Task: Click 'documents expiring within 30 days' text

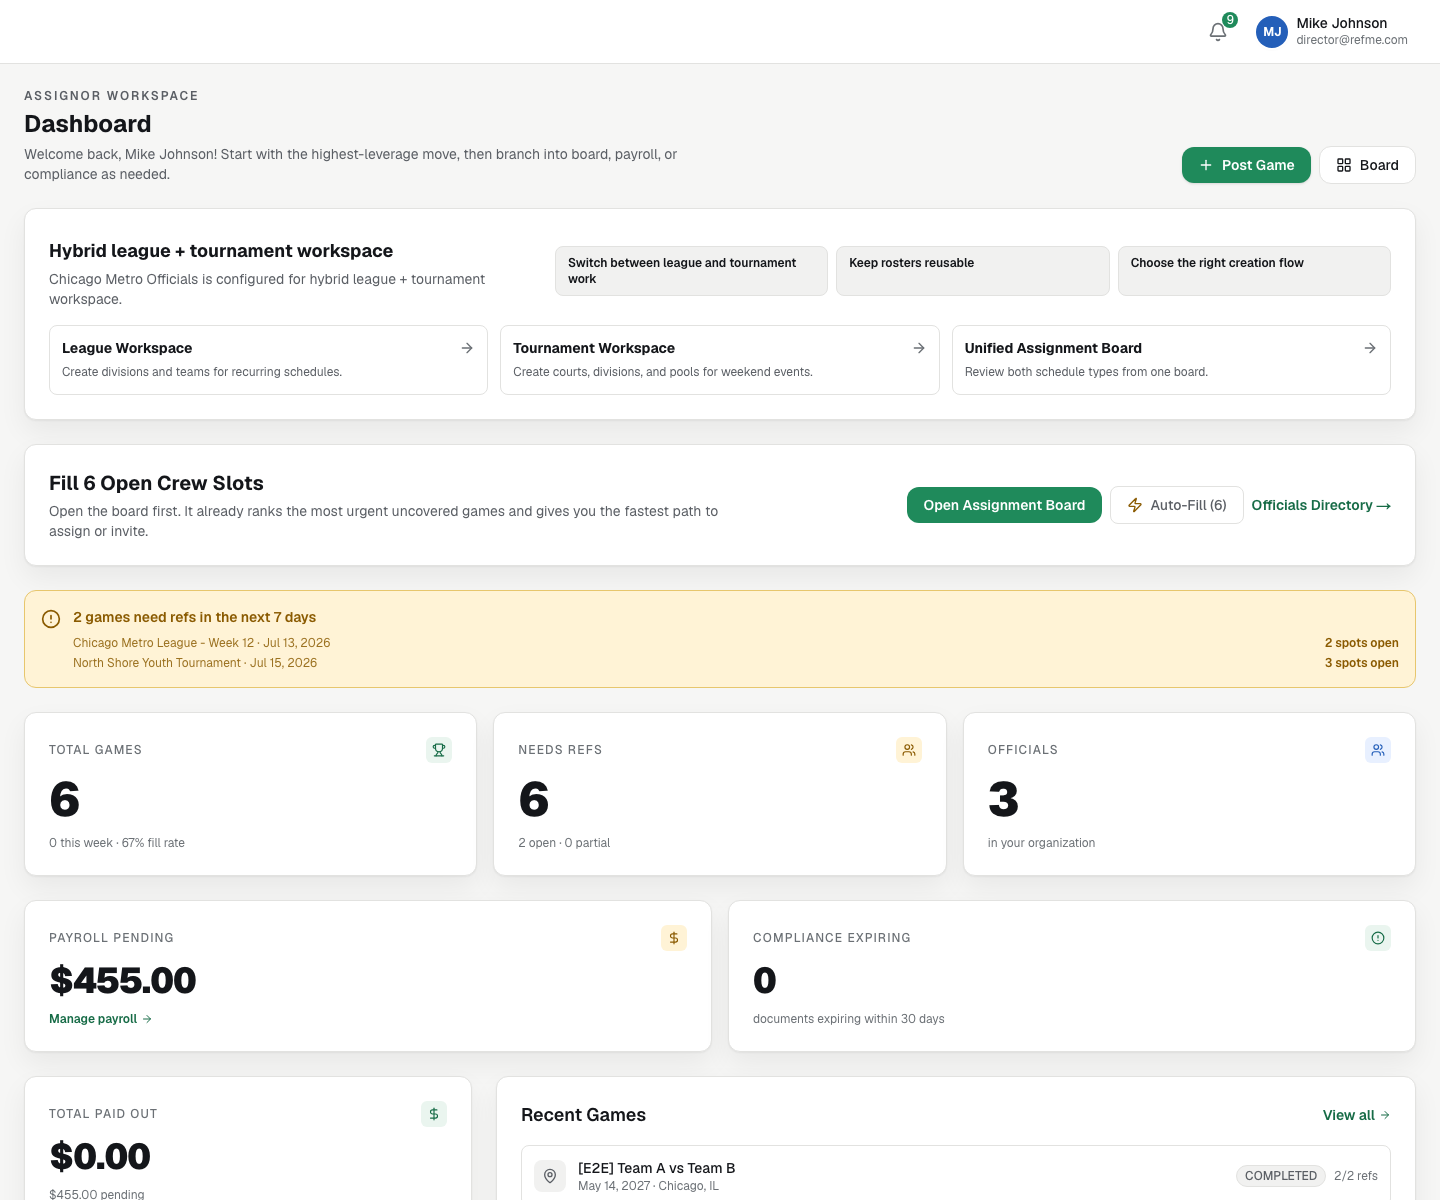Action: pyautogui.click(x=848, y=1019)
